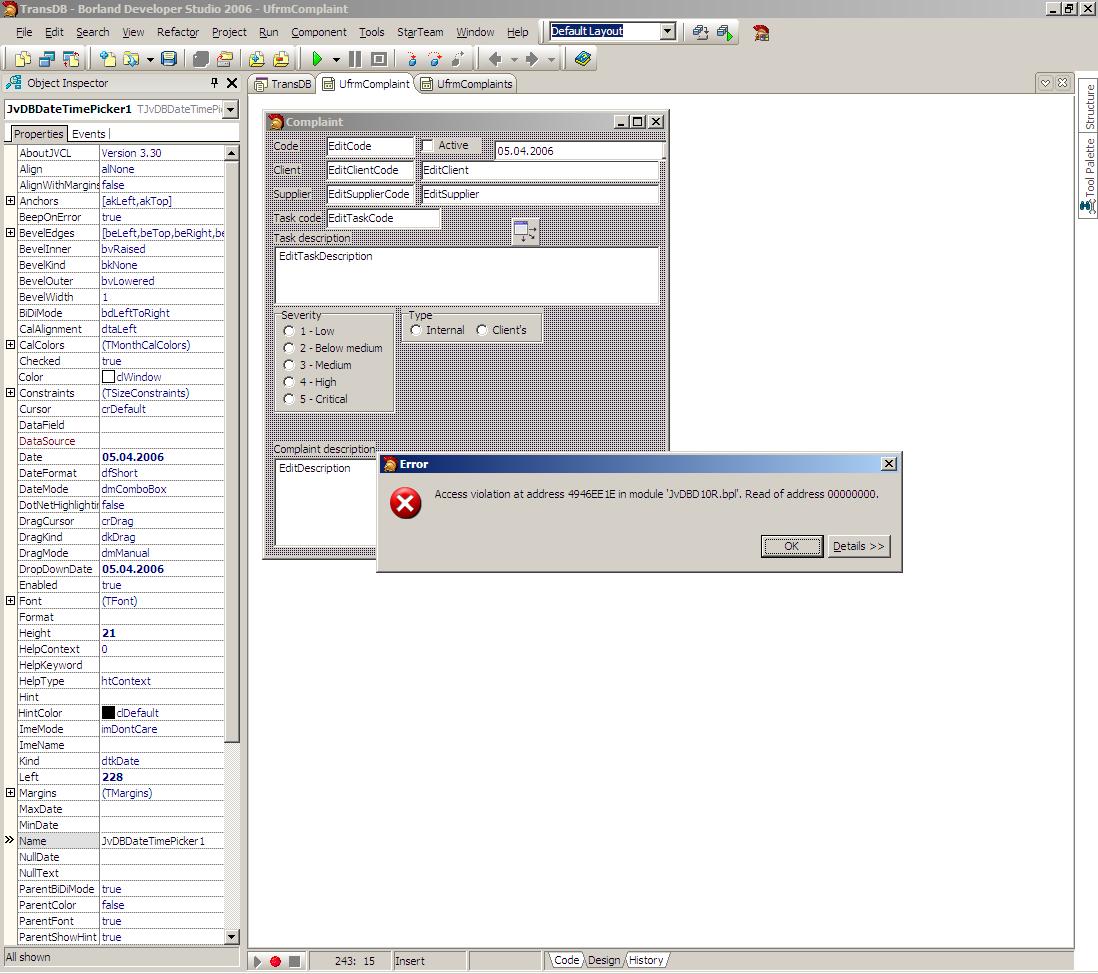Click the red macro record button
The height and width of the screenshot is (974, 1098).
pos(275,961)
